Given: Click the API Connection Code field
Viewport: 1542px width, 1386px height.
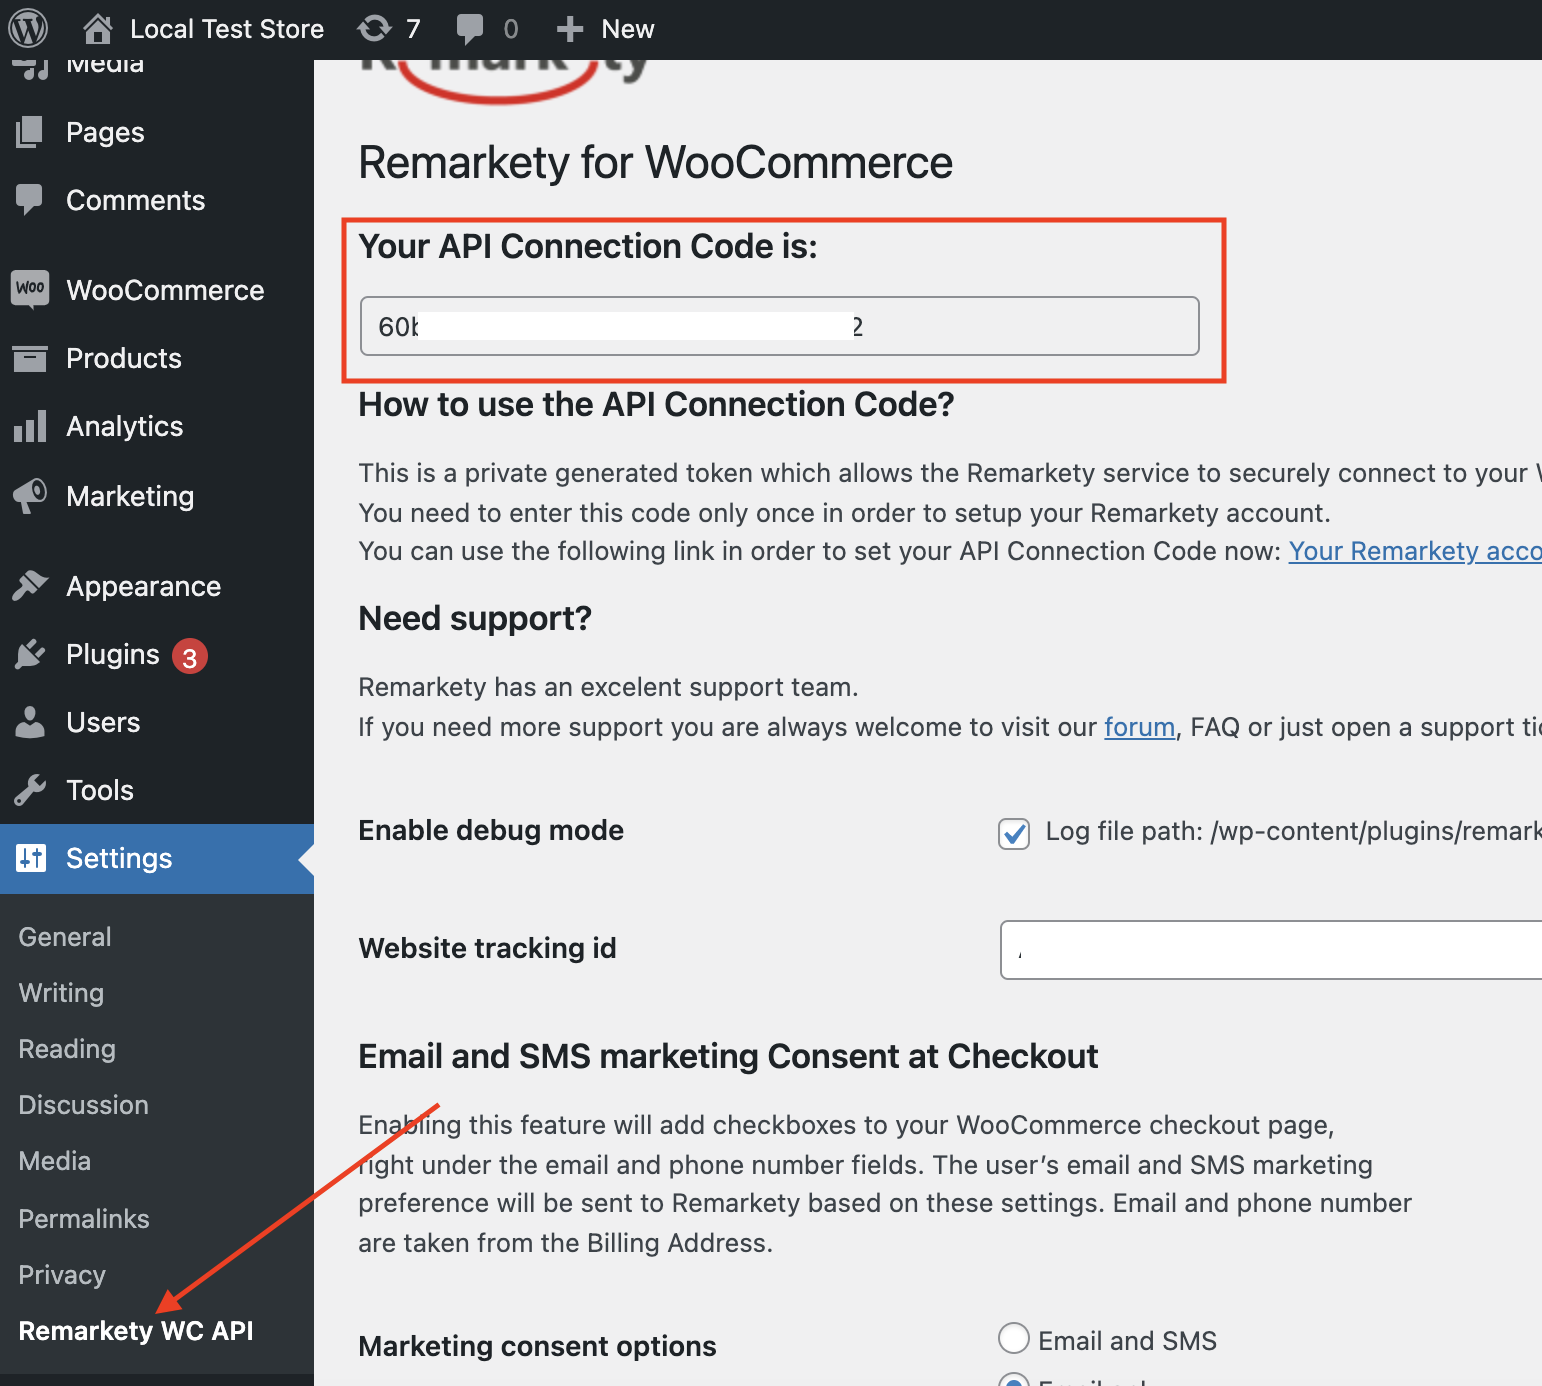Looking at the screenshot, I should click(780, 326).
